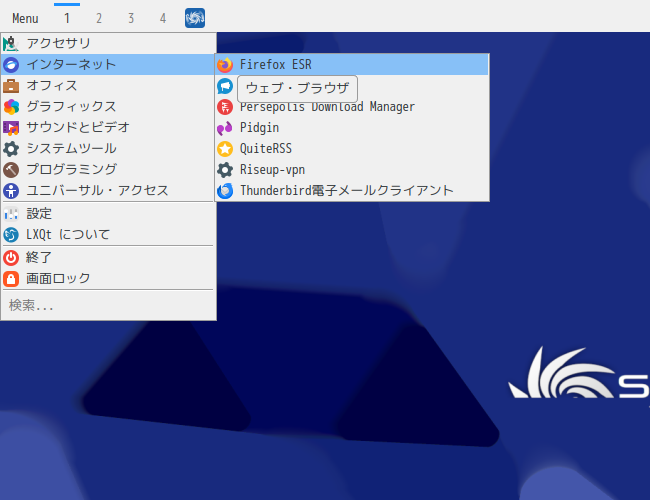Open the ユニバーサル・アクセス submenu

[109, 191]
